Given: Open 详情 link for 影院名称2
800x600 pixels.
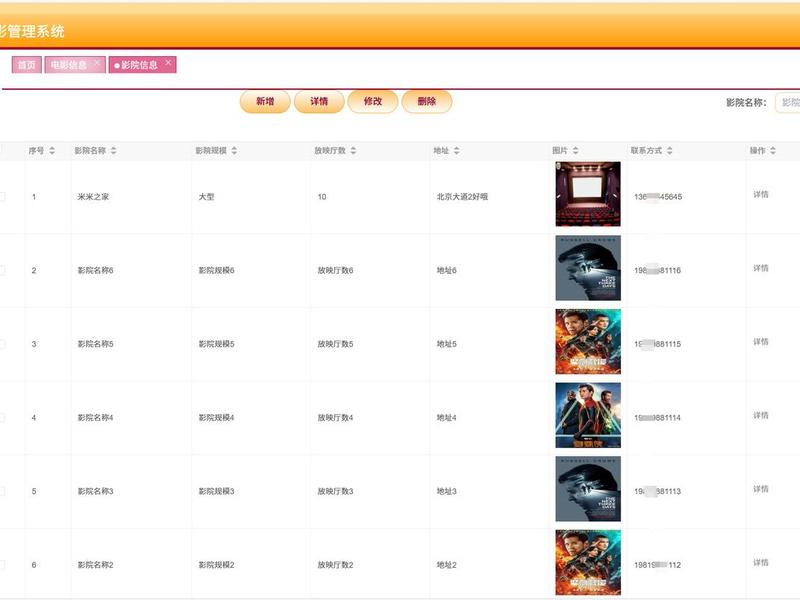Looking at the screenshot, I should [761, 562].
